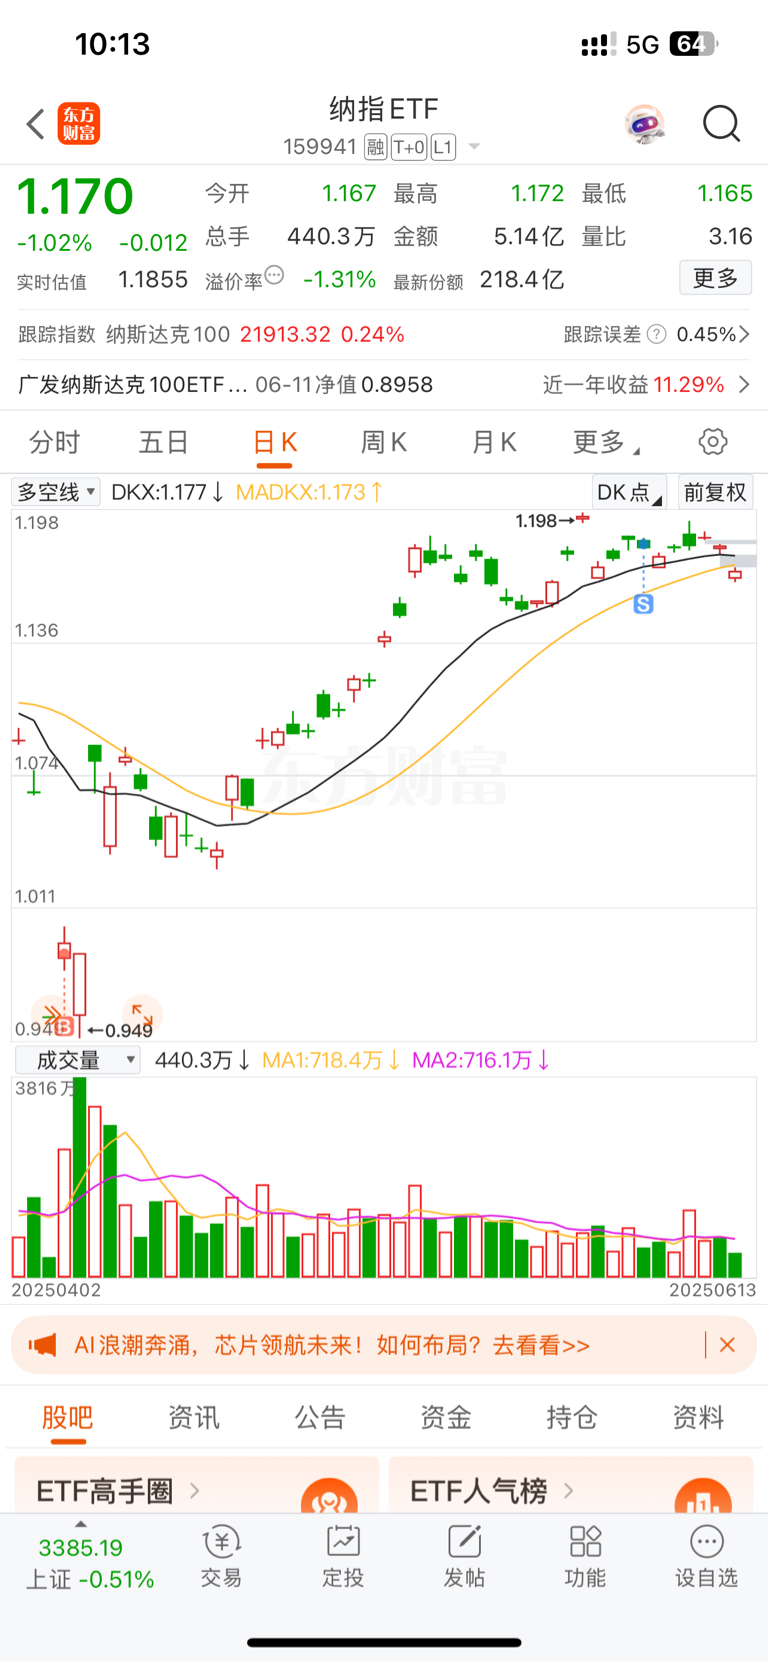Screen dimensions: 768x1662
Task: Open the 前复权 adjustment selector
Action: point(715,492)
